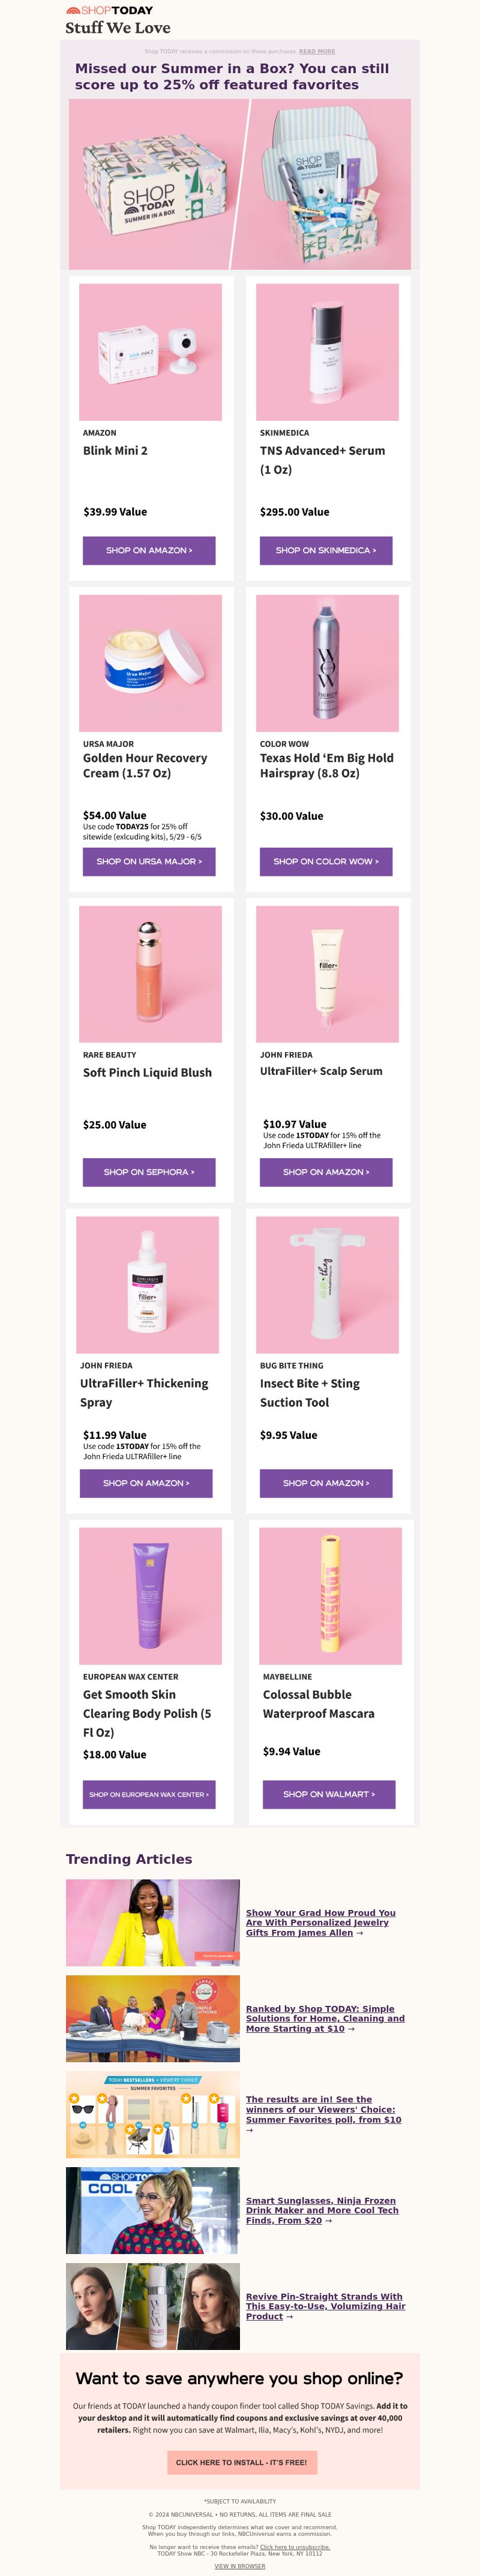Click the SHOP ON SEPHORA button
Screen dimensions: 480x2576
pyautogui.click(x=149, y=1172)
